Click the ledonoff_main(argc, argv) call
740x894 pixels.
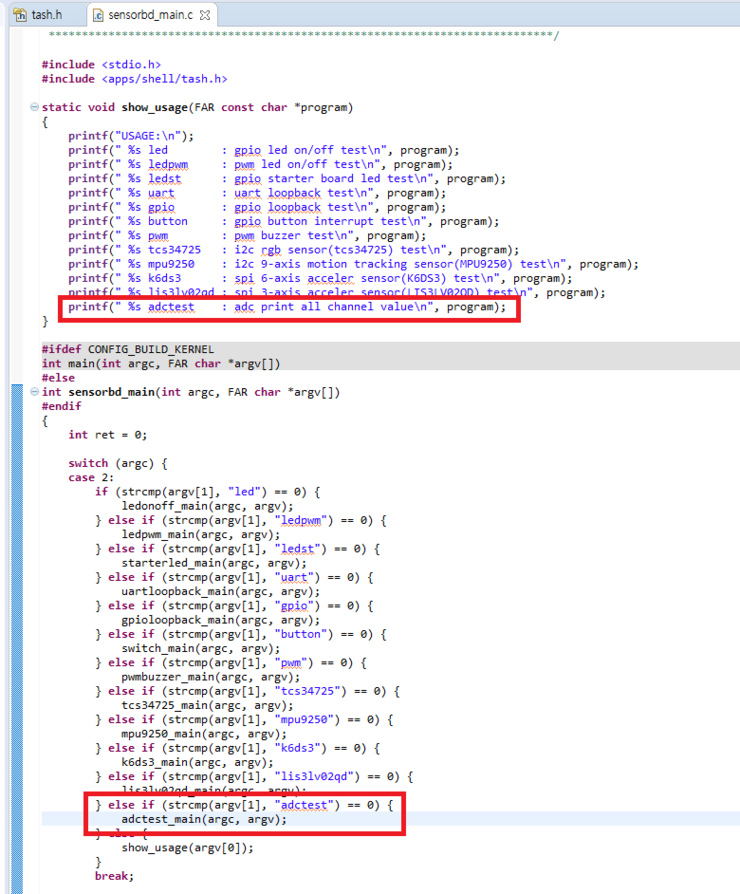coord(208,506)
